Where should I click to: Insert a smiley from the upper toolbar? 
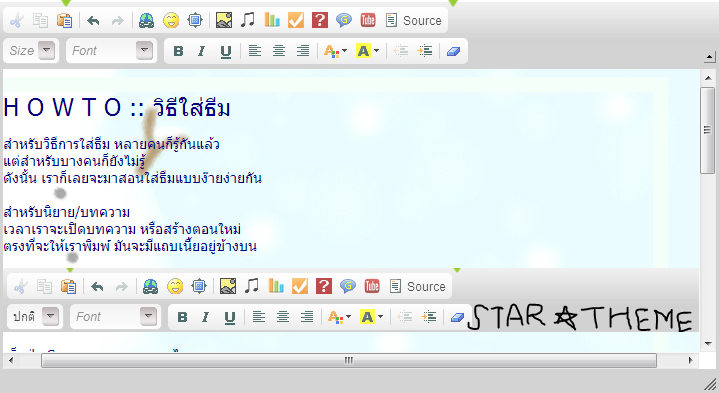[171, 21]
